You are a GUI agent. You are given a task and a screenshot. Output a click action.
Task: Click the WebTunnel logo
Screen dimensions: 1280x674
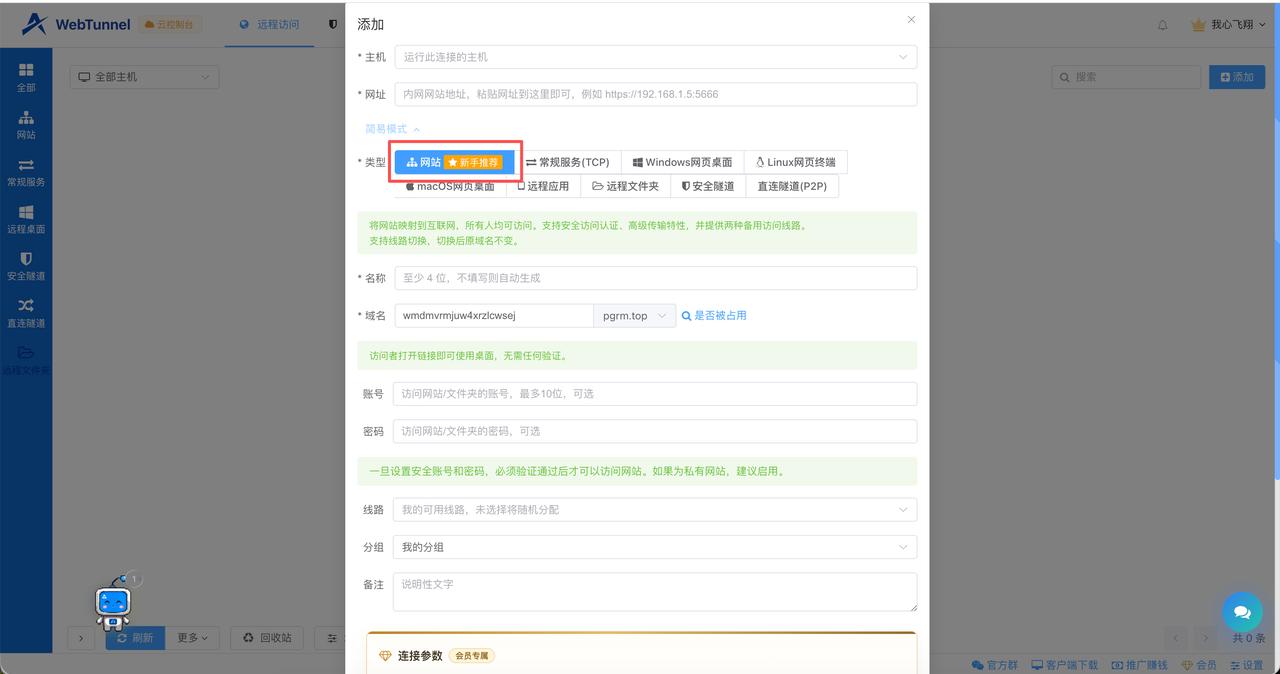click(77, 24)
